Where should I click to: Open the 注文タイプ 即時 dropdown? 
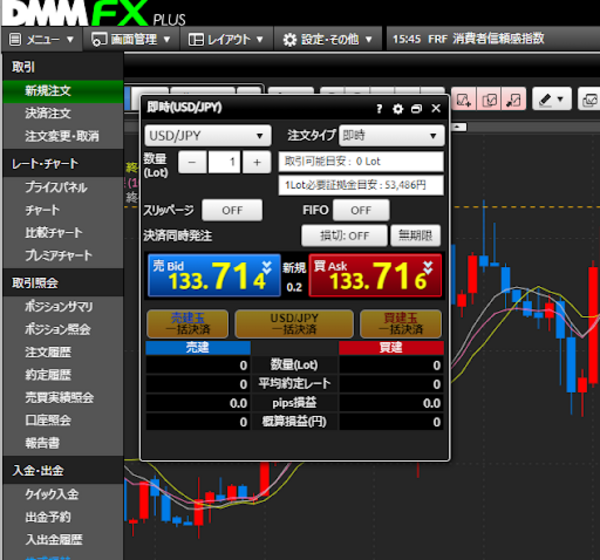391,136
